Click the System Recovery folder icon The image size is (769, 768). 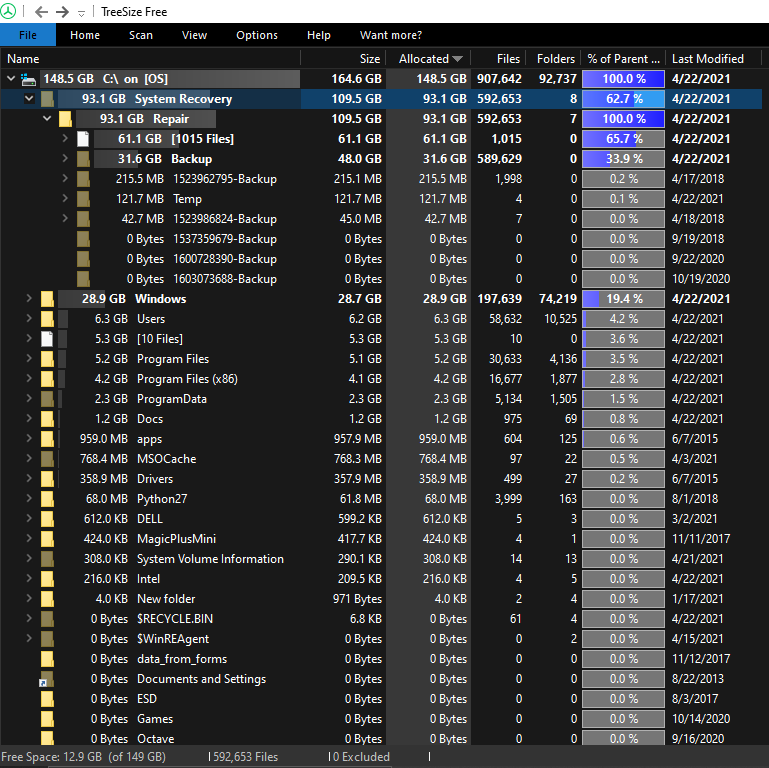coord(48,99)
